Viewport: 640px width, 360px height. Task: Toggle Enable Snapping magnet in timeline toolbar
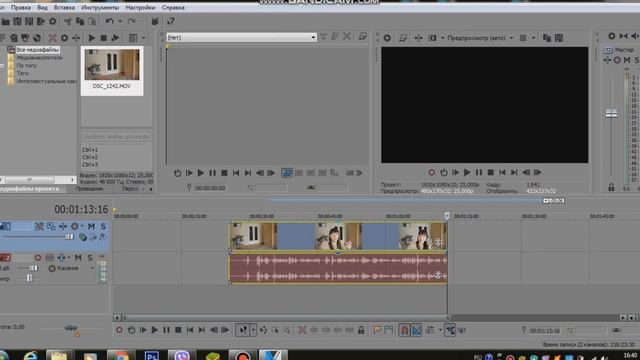404,330
